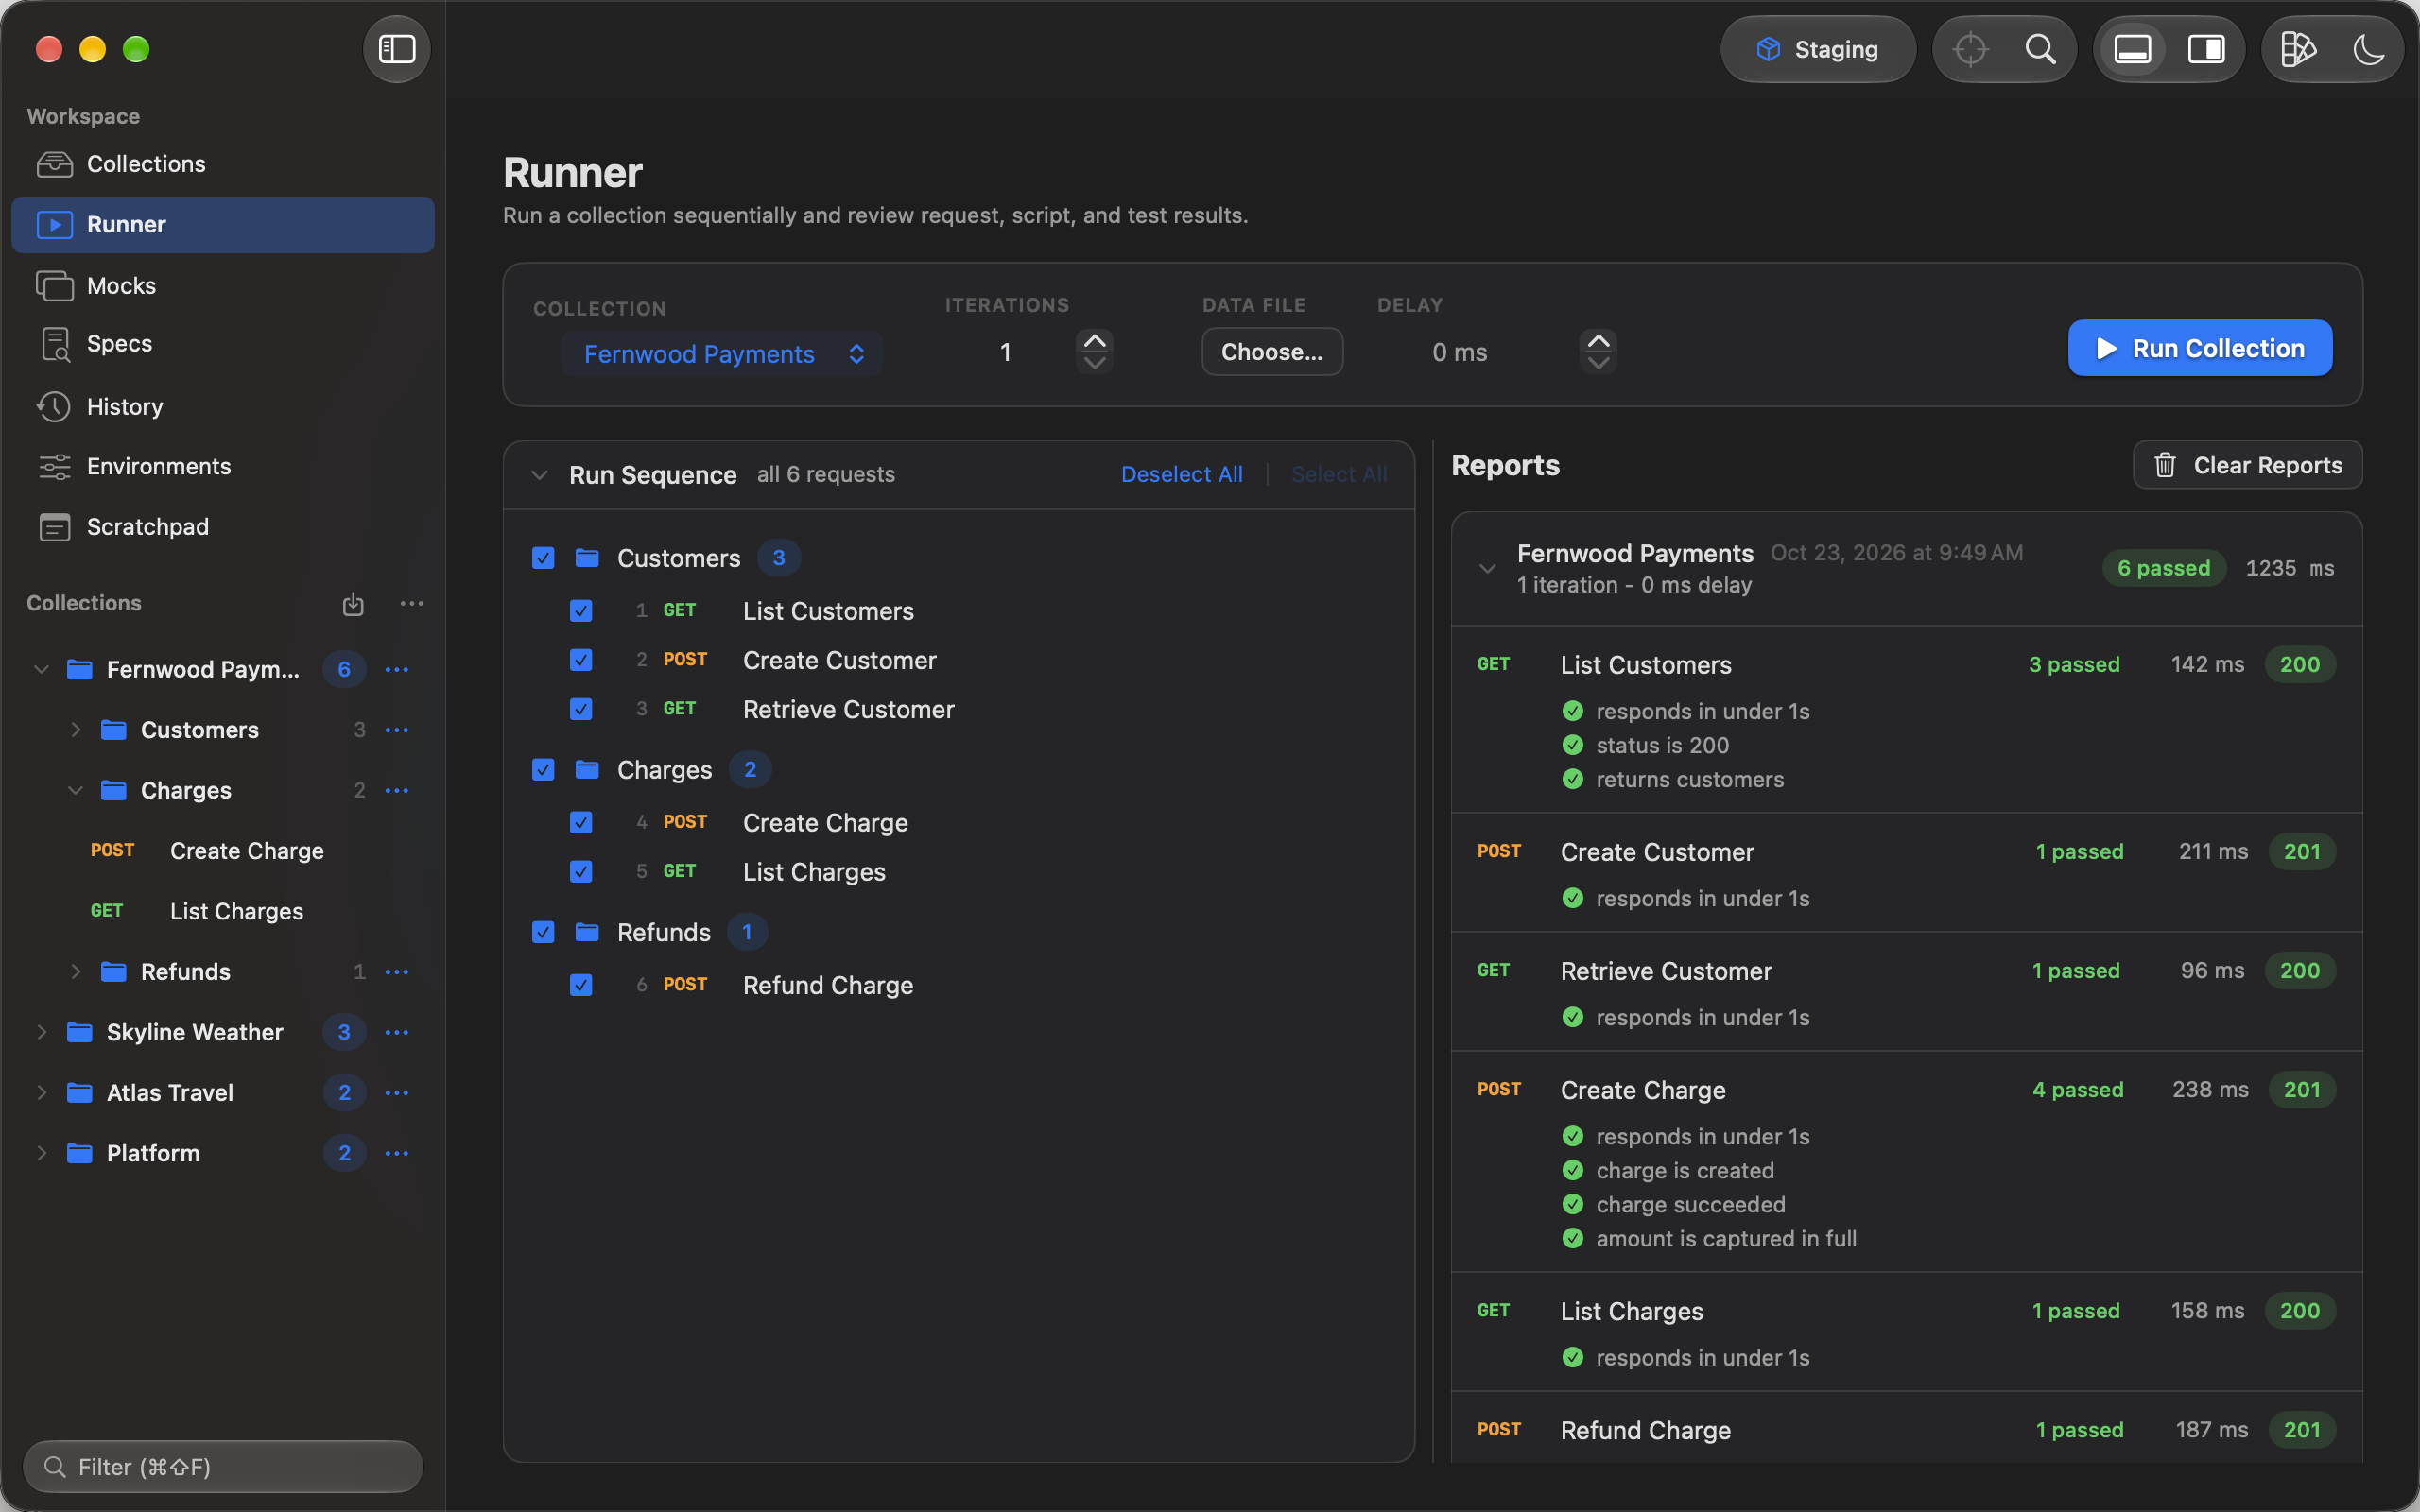
Task: Click the Clear Reports button
Action: pos(2248,465)
